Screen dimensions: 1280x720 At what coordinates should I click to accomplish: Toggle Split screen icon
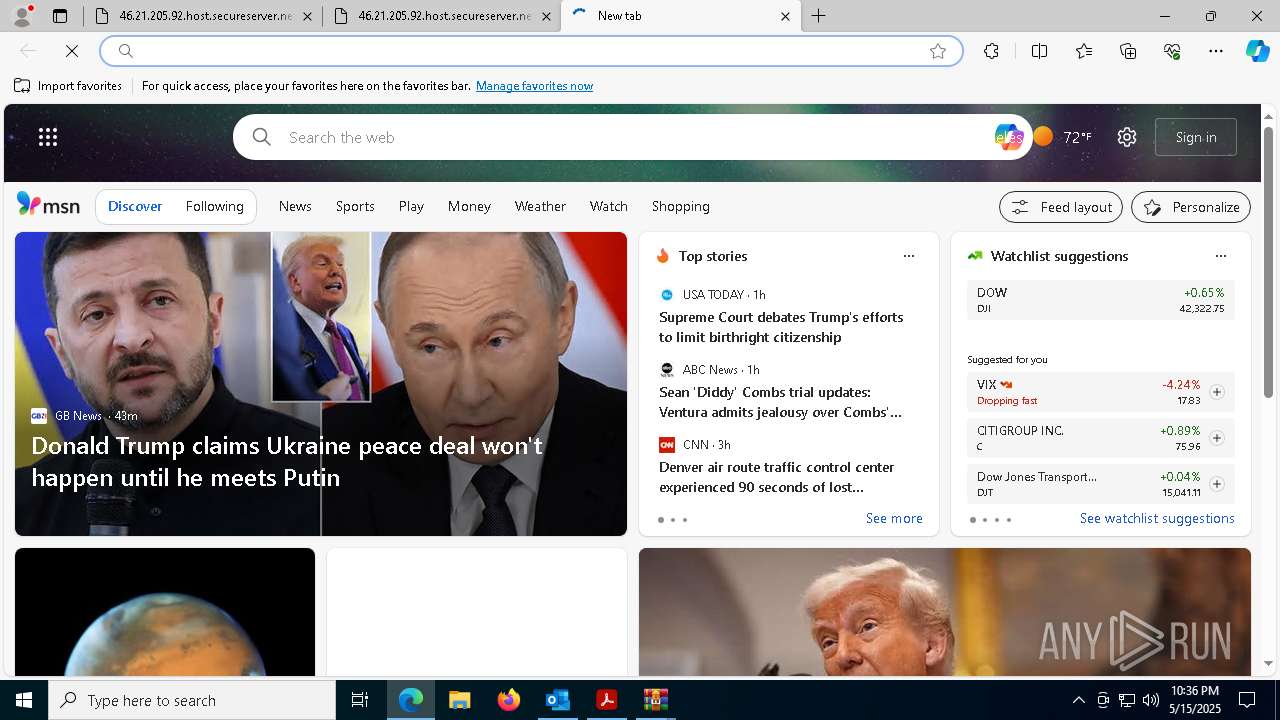click(1039, 51)
